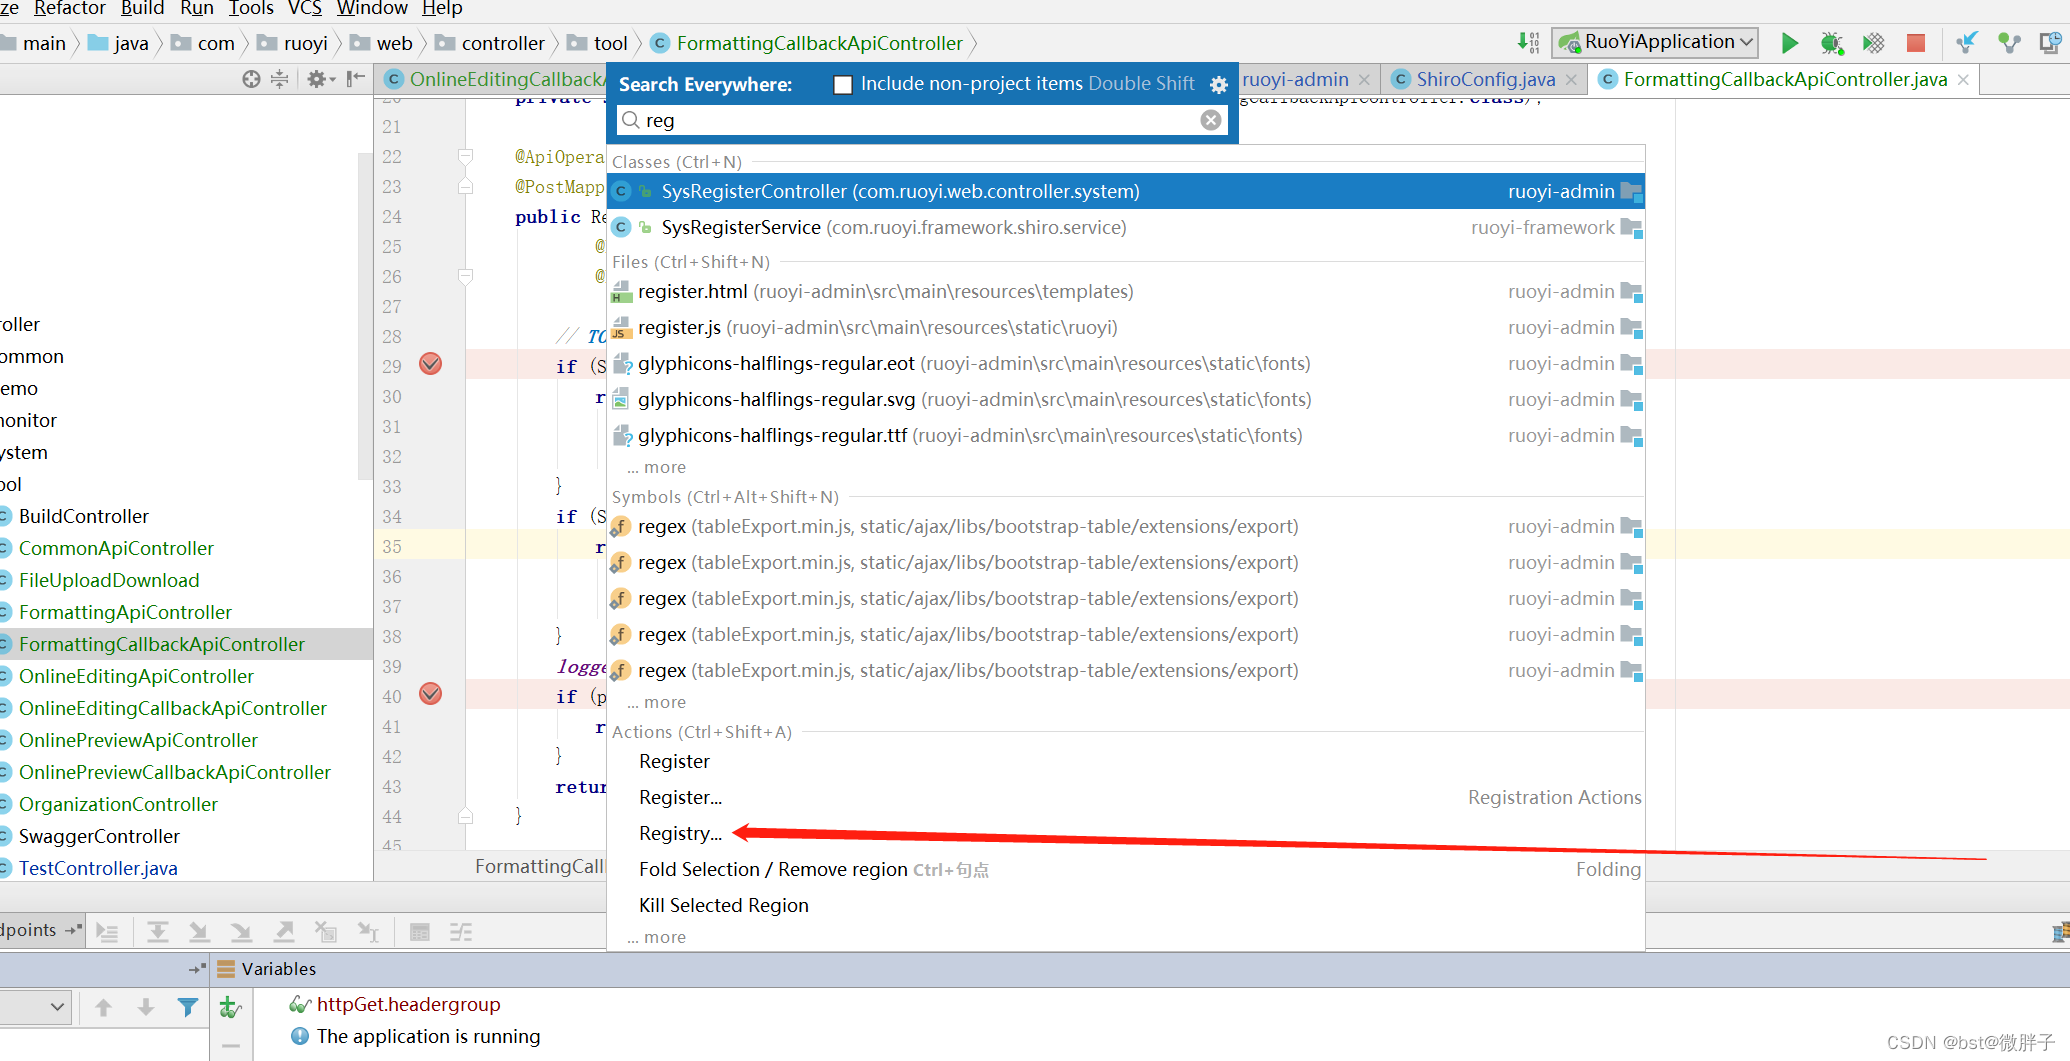
Task: Open the Run menu
Action: tap(197, 9)
